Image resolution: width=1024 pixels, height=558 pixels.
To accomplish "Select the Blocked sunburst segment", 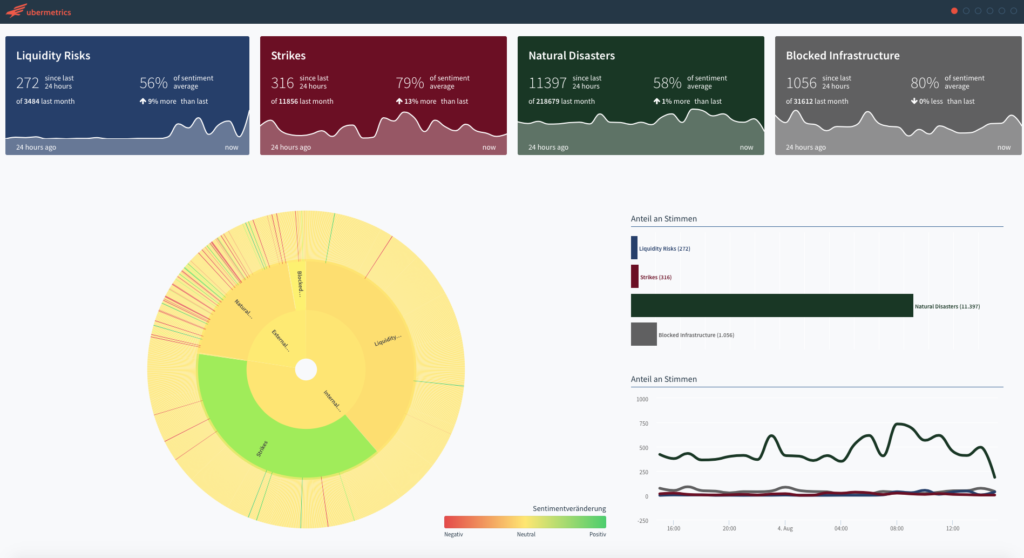I will click(x=298, y=285).
